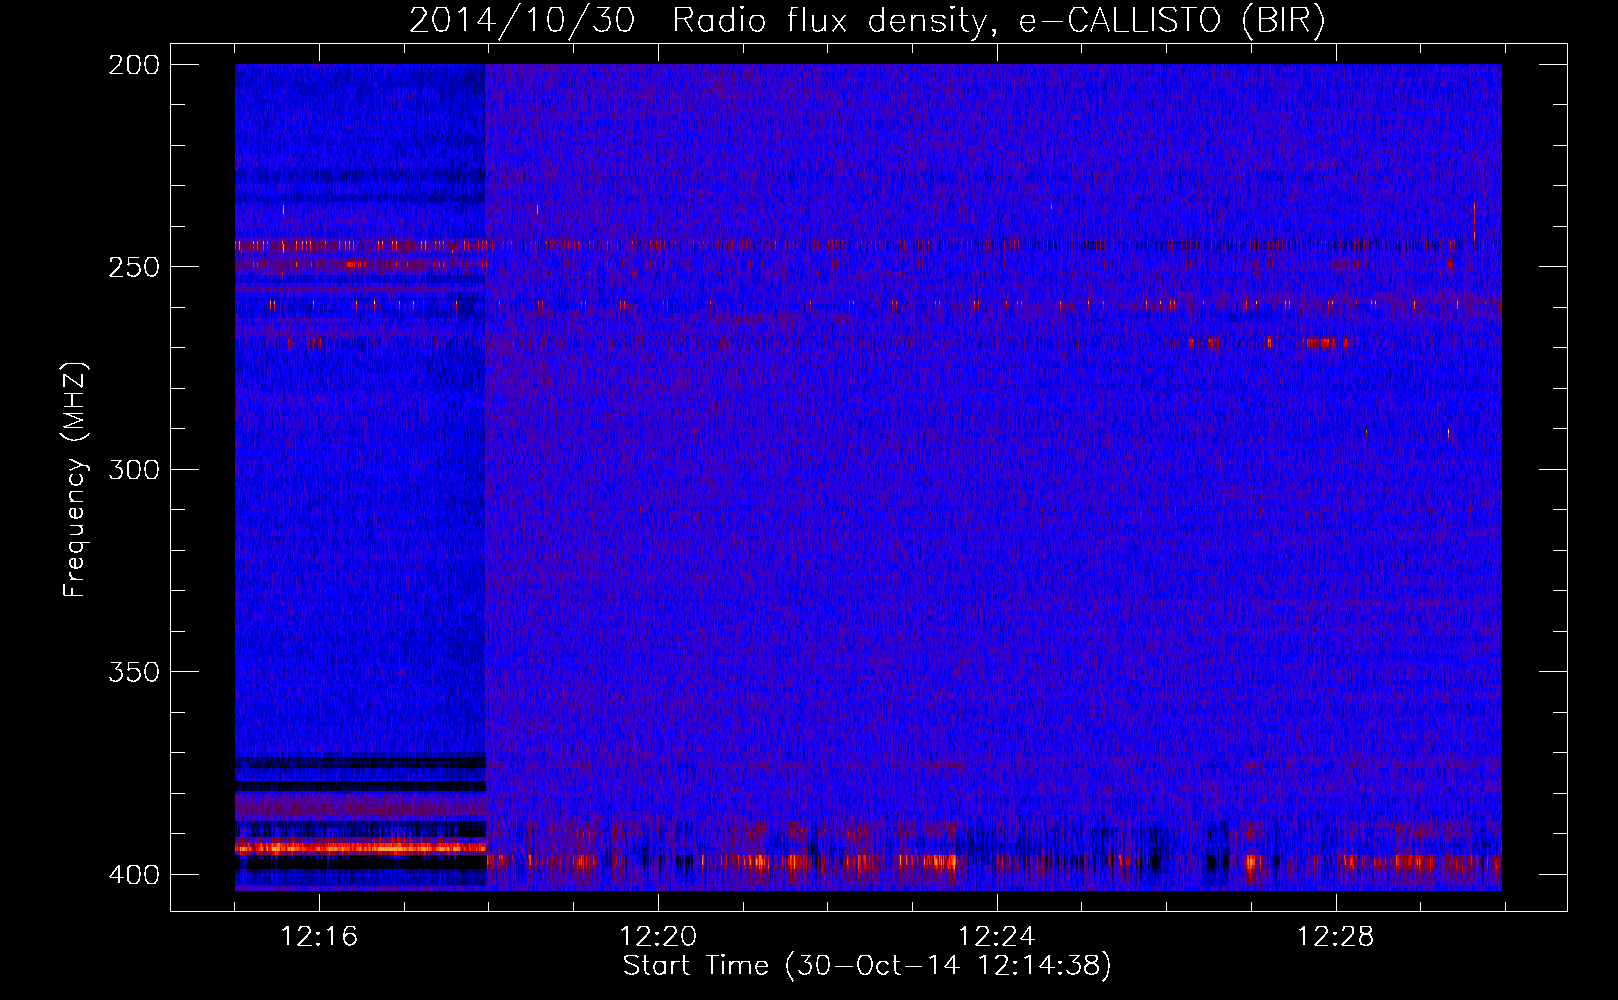Click the 'Frequency (MHZ)' axis label
This screenshot has height=1000, width=1618.
click(x=75, y=479)
